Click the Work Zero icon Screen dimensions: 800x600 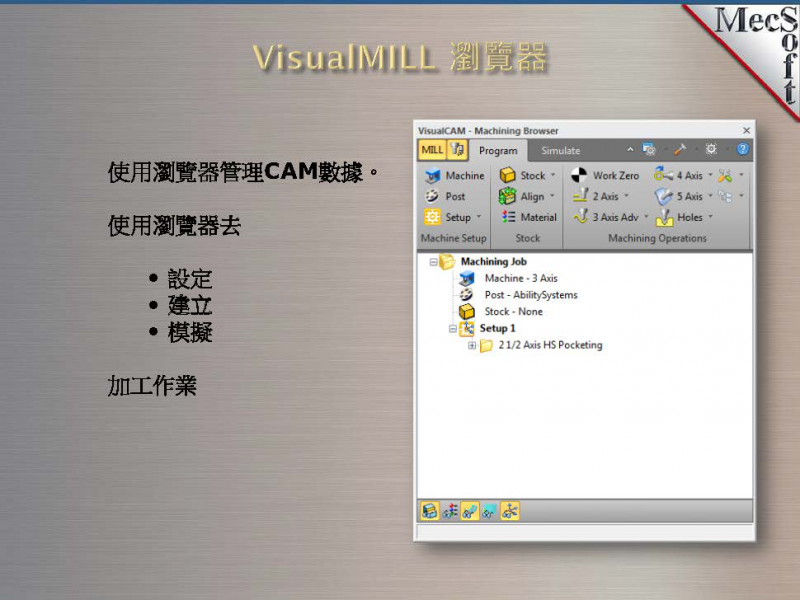click(580, 175)
